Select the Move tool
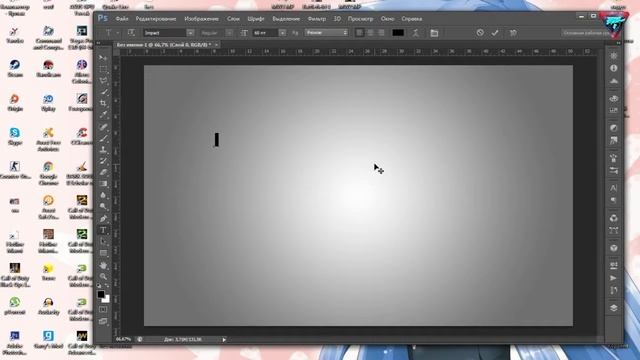The image size is (640, 360). point(103,58)
